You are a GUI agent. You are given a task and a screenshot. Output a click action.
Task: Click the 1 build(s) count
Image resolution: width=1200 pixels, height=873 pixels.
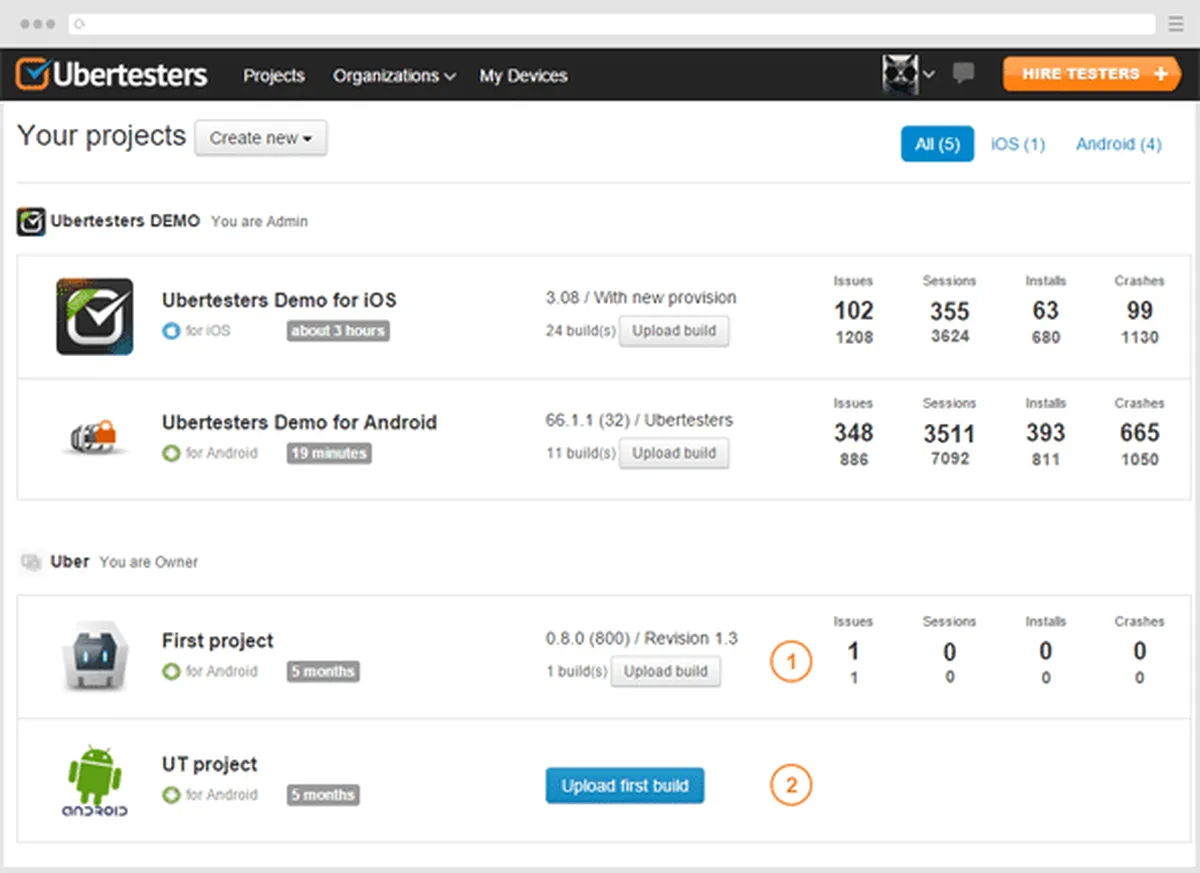tap(577, 672)
